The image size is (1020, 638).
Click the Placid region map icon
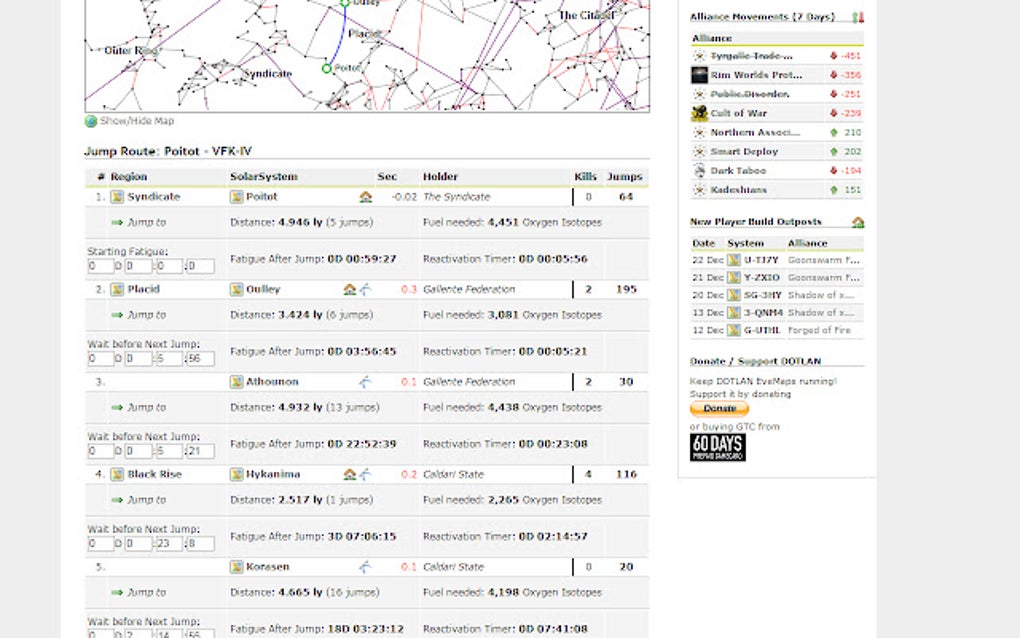pyautogui.click(x=118, y=289)
